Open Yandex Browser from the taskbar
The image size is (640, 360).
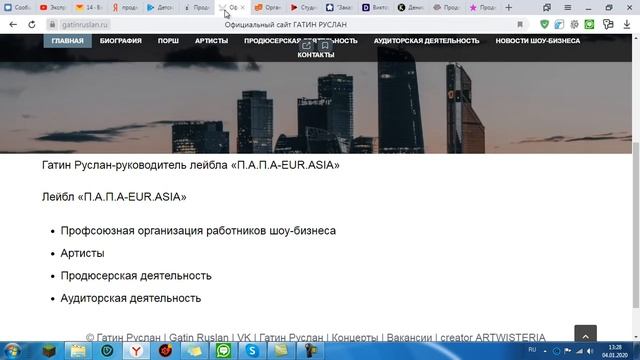[x=136, y=351]
